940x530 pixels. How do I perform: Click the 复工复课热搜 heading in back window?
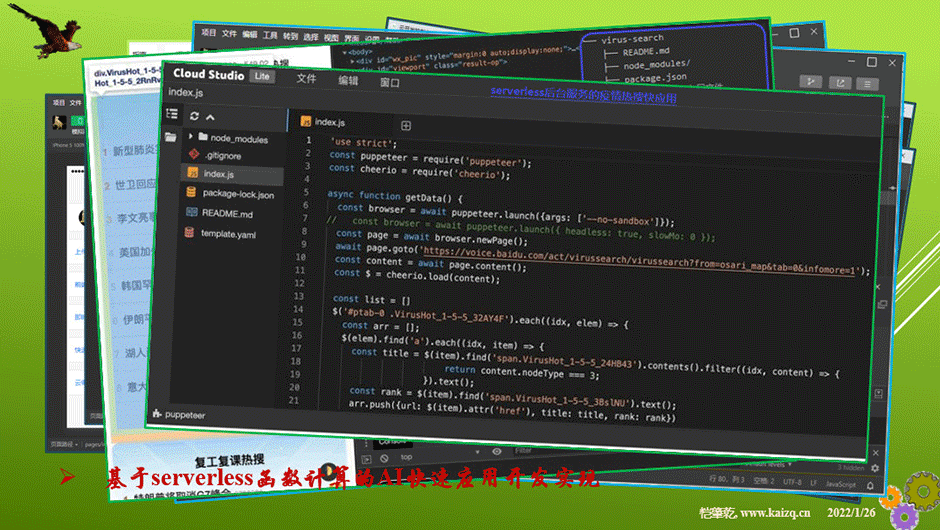pyautogui.click(x=230, y=460)
